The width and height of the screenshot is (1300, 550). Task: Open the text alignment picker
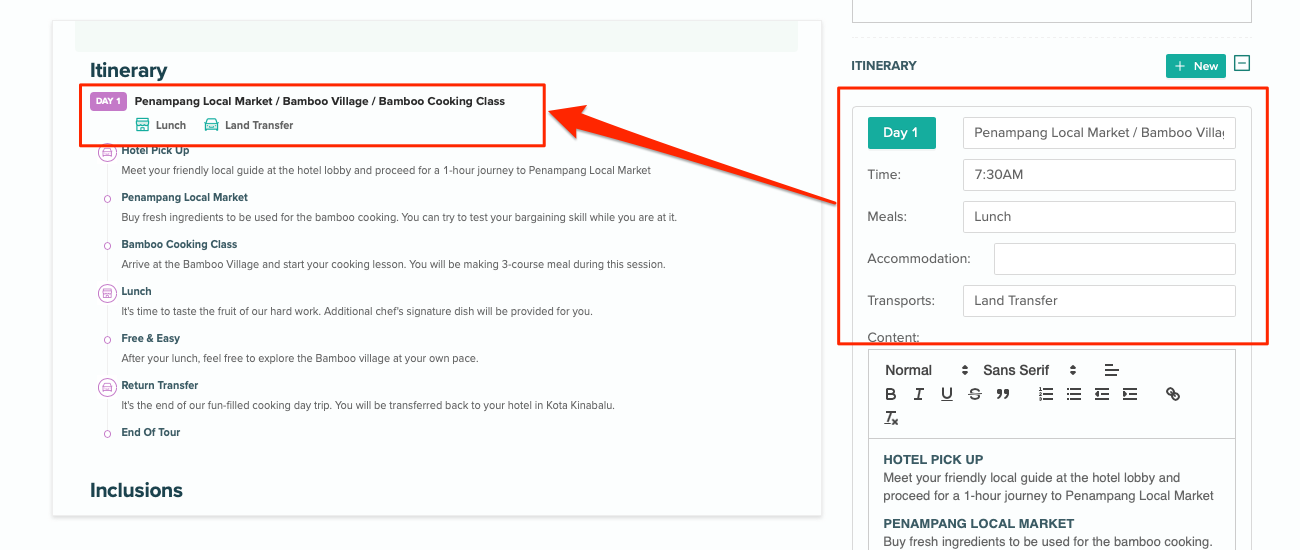tap(1112, 370)
